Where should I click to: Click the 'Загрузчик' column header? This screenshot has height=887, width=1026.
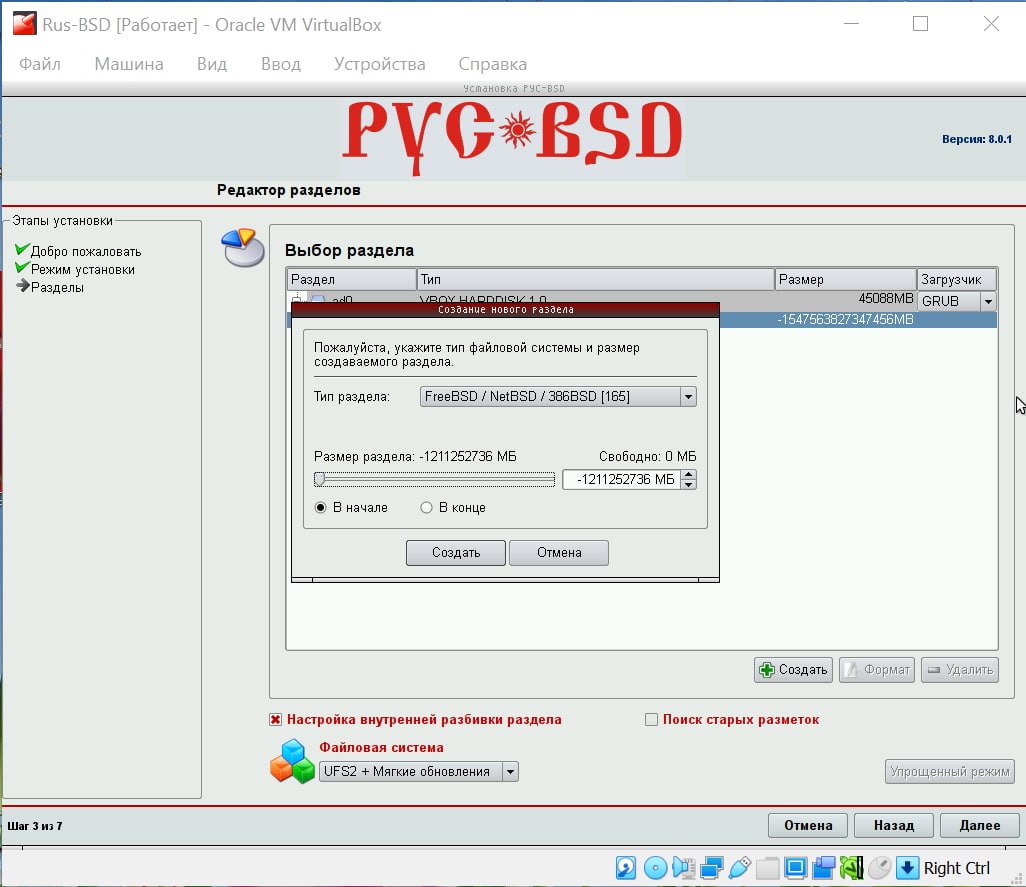click(957, 279)
